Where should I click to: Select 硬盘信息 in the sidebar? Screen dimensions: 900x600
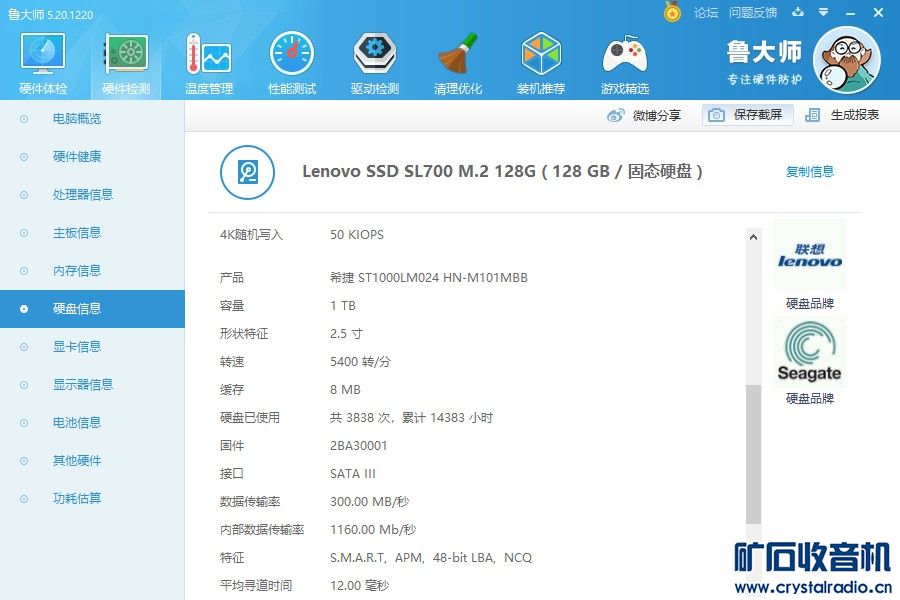(92, 309)
